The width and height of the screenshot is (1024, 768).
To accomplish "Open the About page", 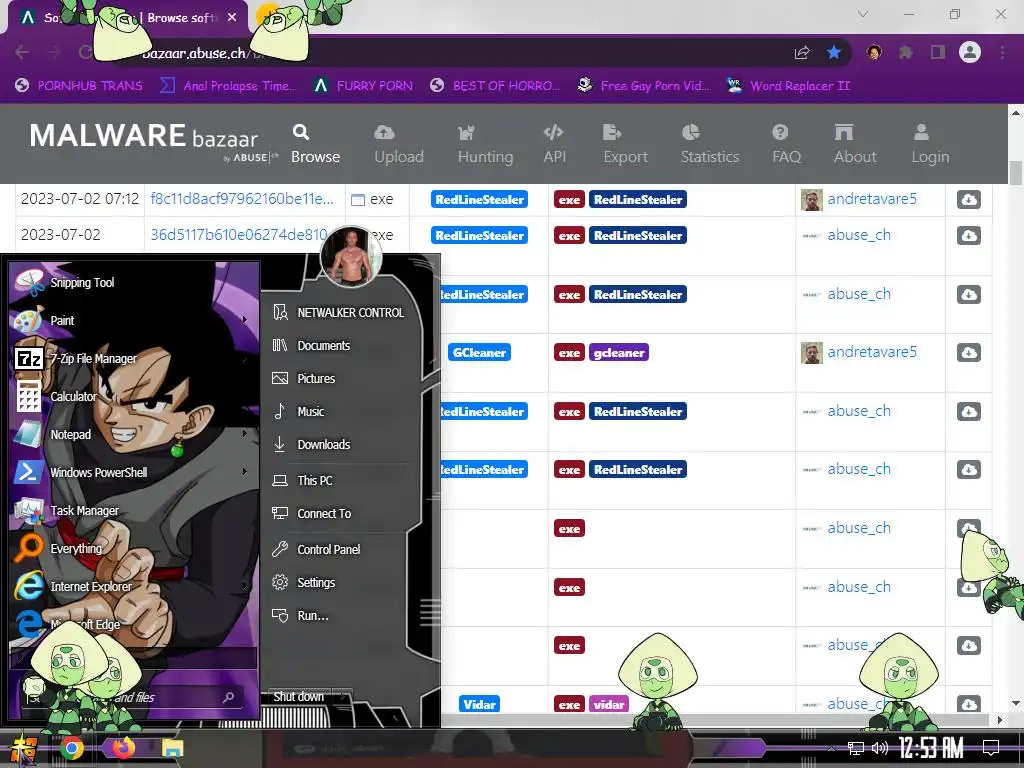I will coord(855,144).
